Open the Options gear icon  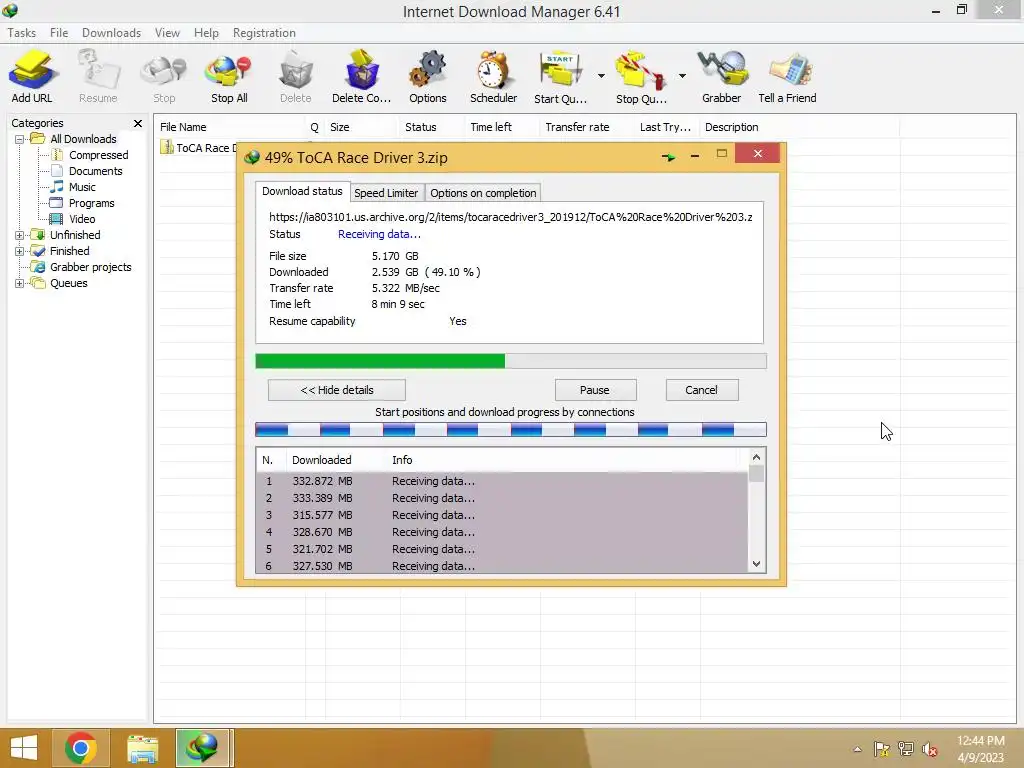pos(428,76)
